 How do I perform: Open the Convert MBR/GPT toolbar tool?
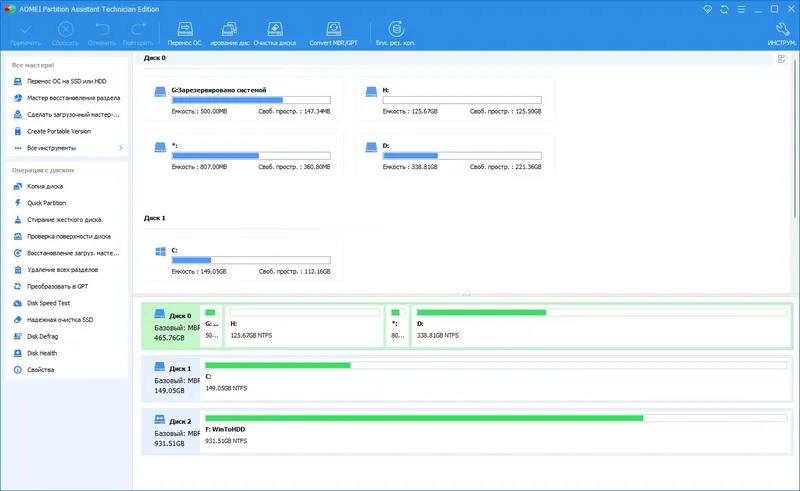click(x=334, y=34)
